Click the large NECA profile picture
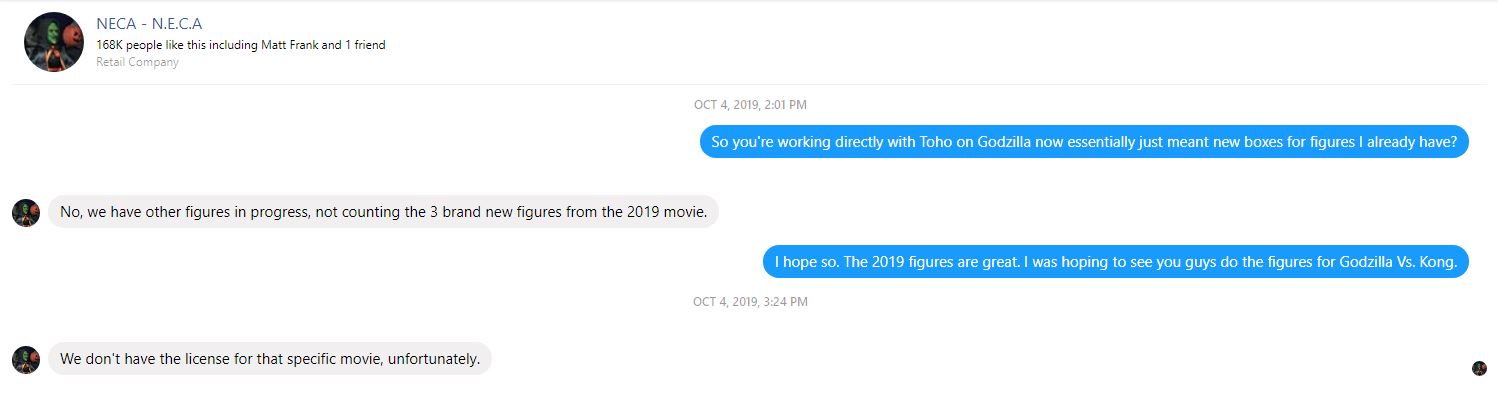This screenshot has width=1498, height=414. [x=54, y=42]
